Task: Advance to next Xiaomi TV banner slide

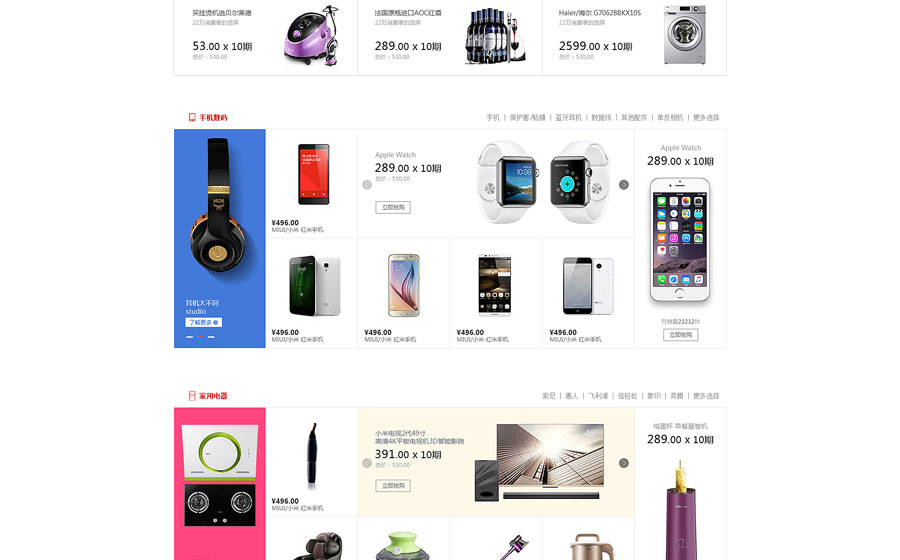Action: (x=624, y=463)
